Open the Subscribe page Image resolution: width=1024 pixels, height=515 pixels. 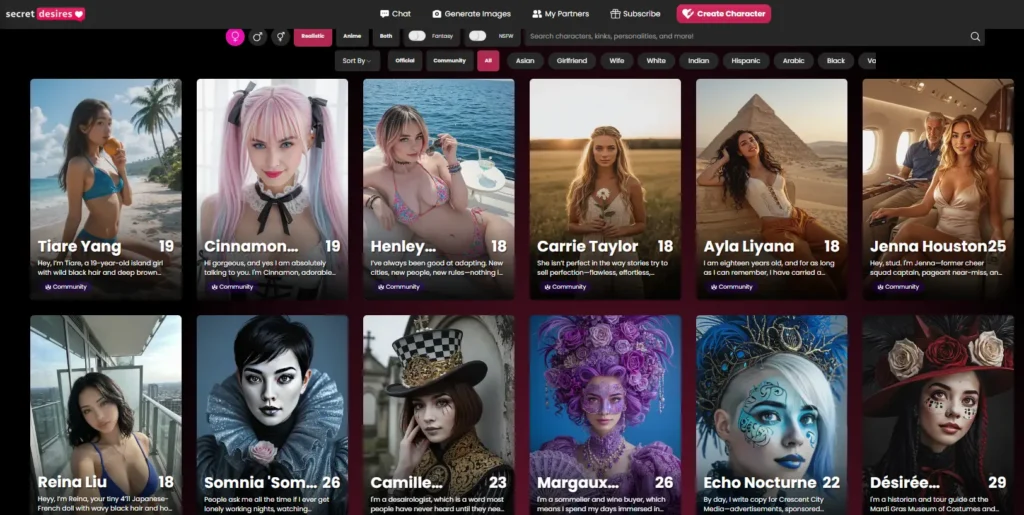[x=635, y=14]
